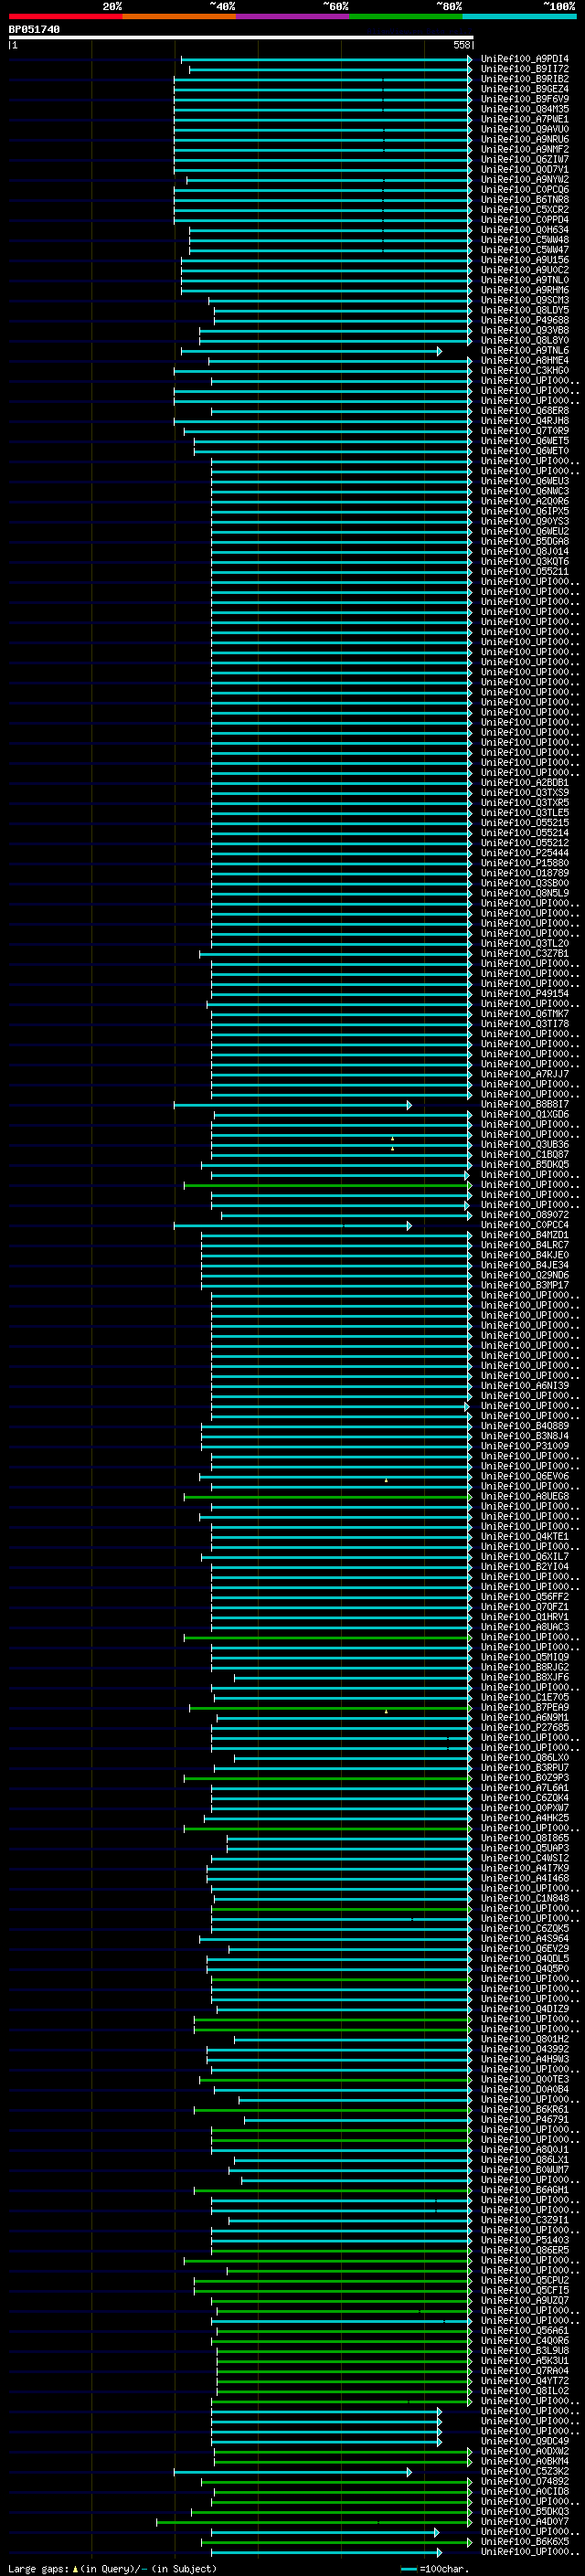Image resolution: width=585 pixels, height=2576 pixels.
Task: Click the UniRef100_B8B8I7 label
Action: [524, 1104]
